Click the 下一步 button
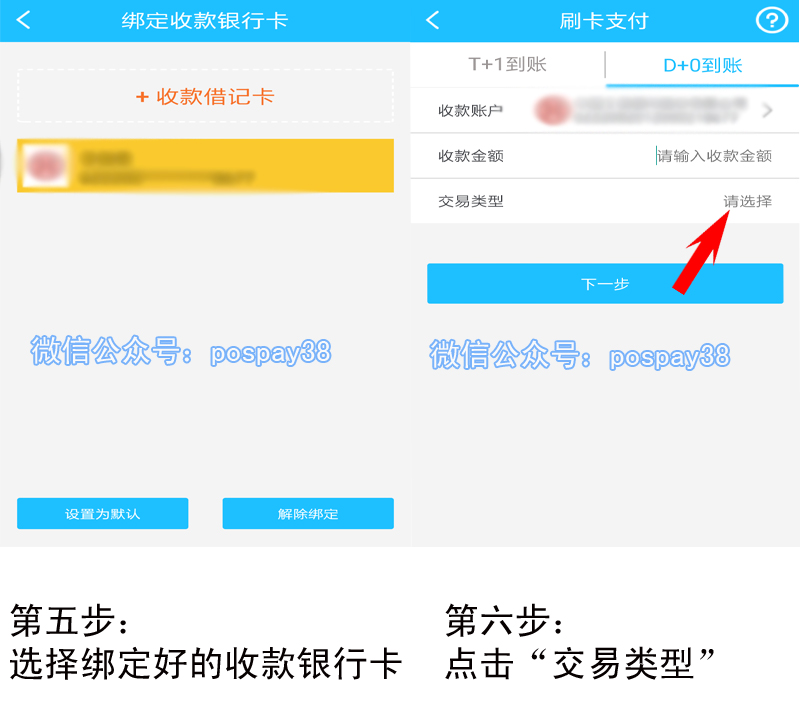The width and height of the screenshot is (800, 720). pyautogui.click(x=605, y=284)
